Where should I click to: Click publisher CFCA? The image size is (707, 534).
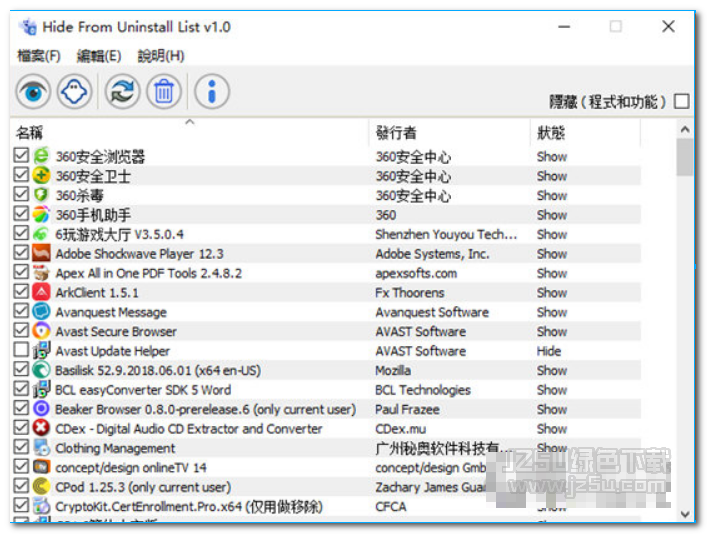391,506
